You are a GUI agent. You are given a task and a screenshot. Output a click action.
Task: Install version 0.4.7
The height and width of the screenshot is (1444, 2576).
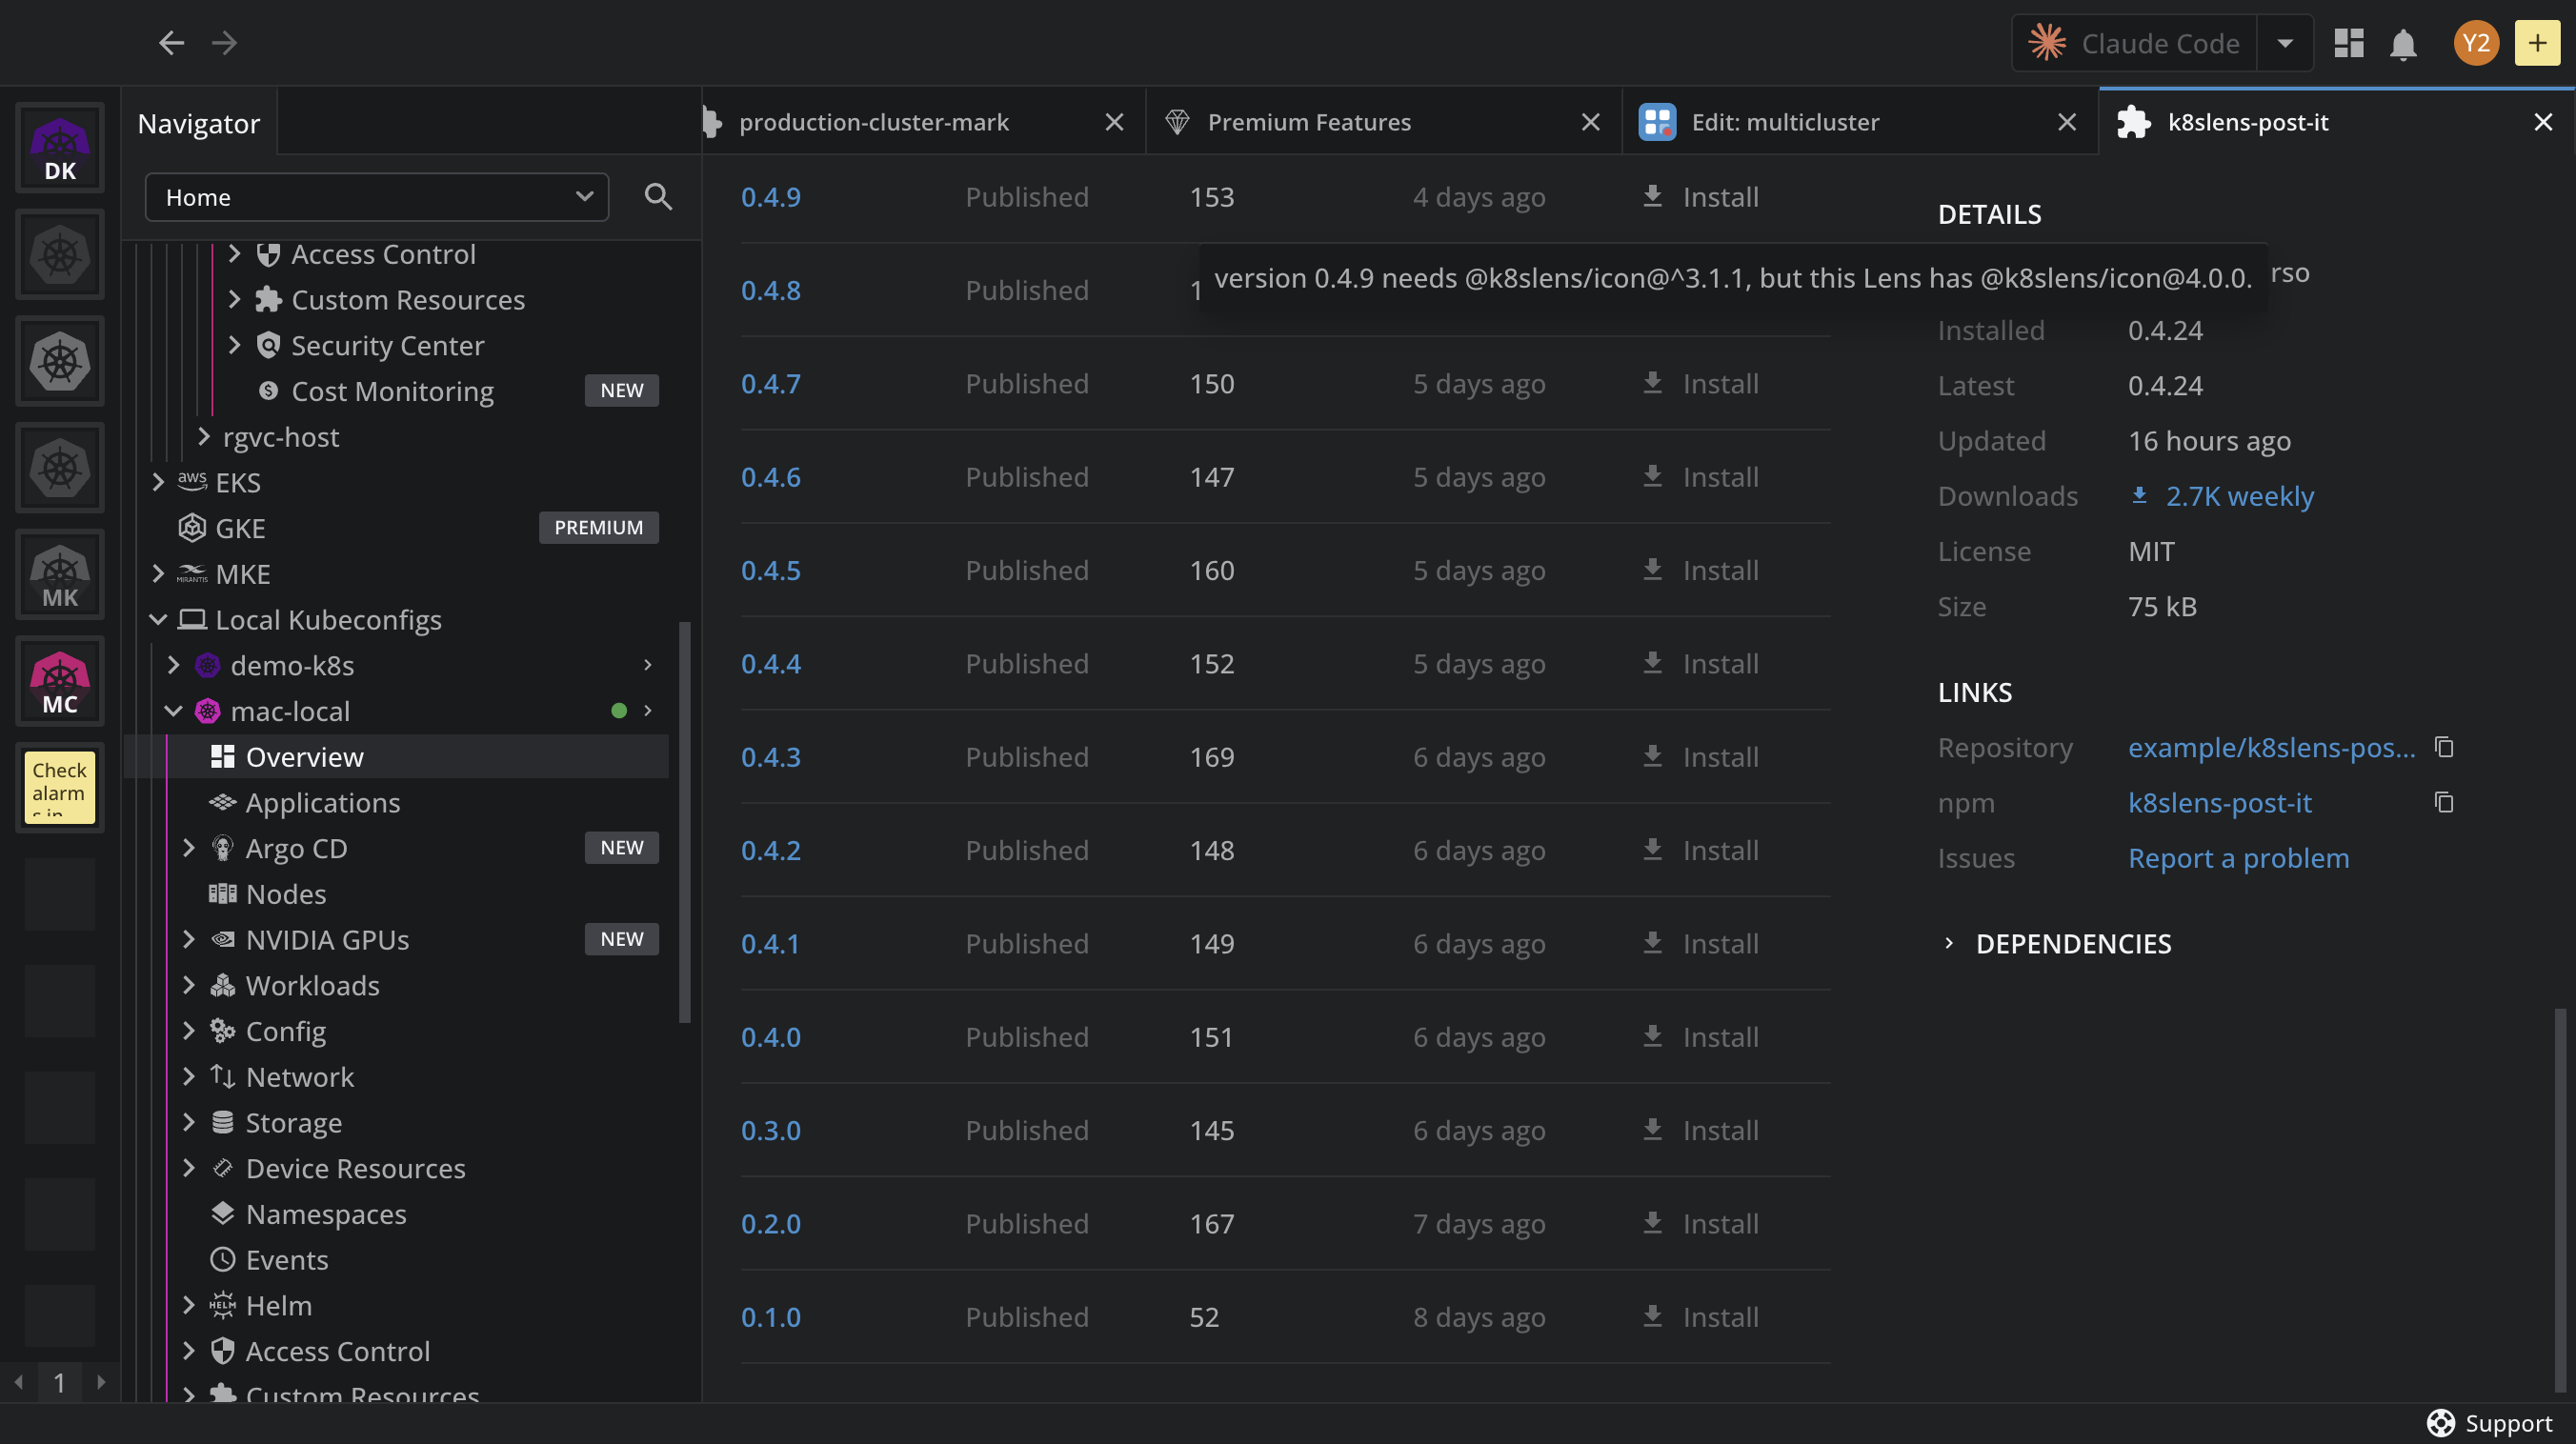click(x=1700, y=383)
